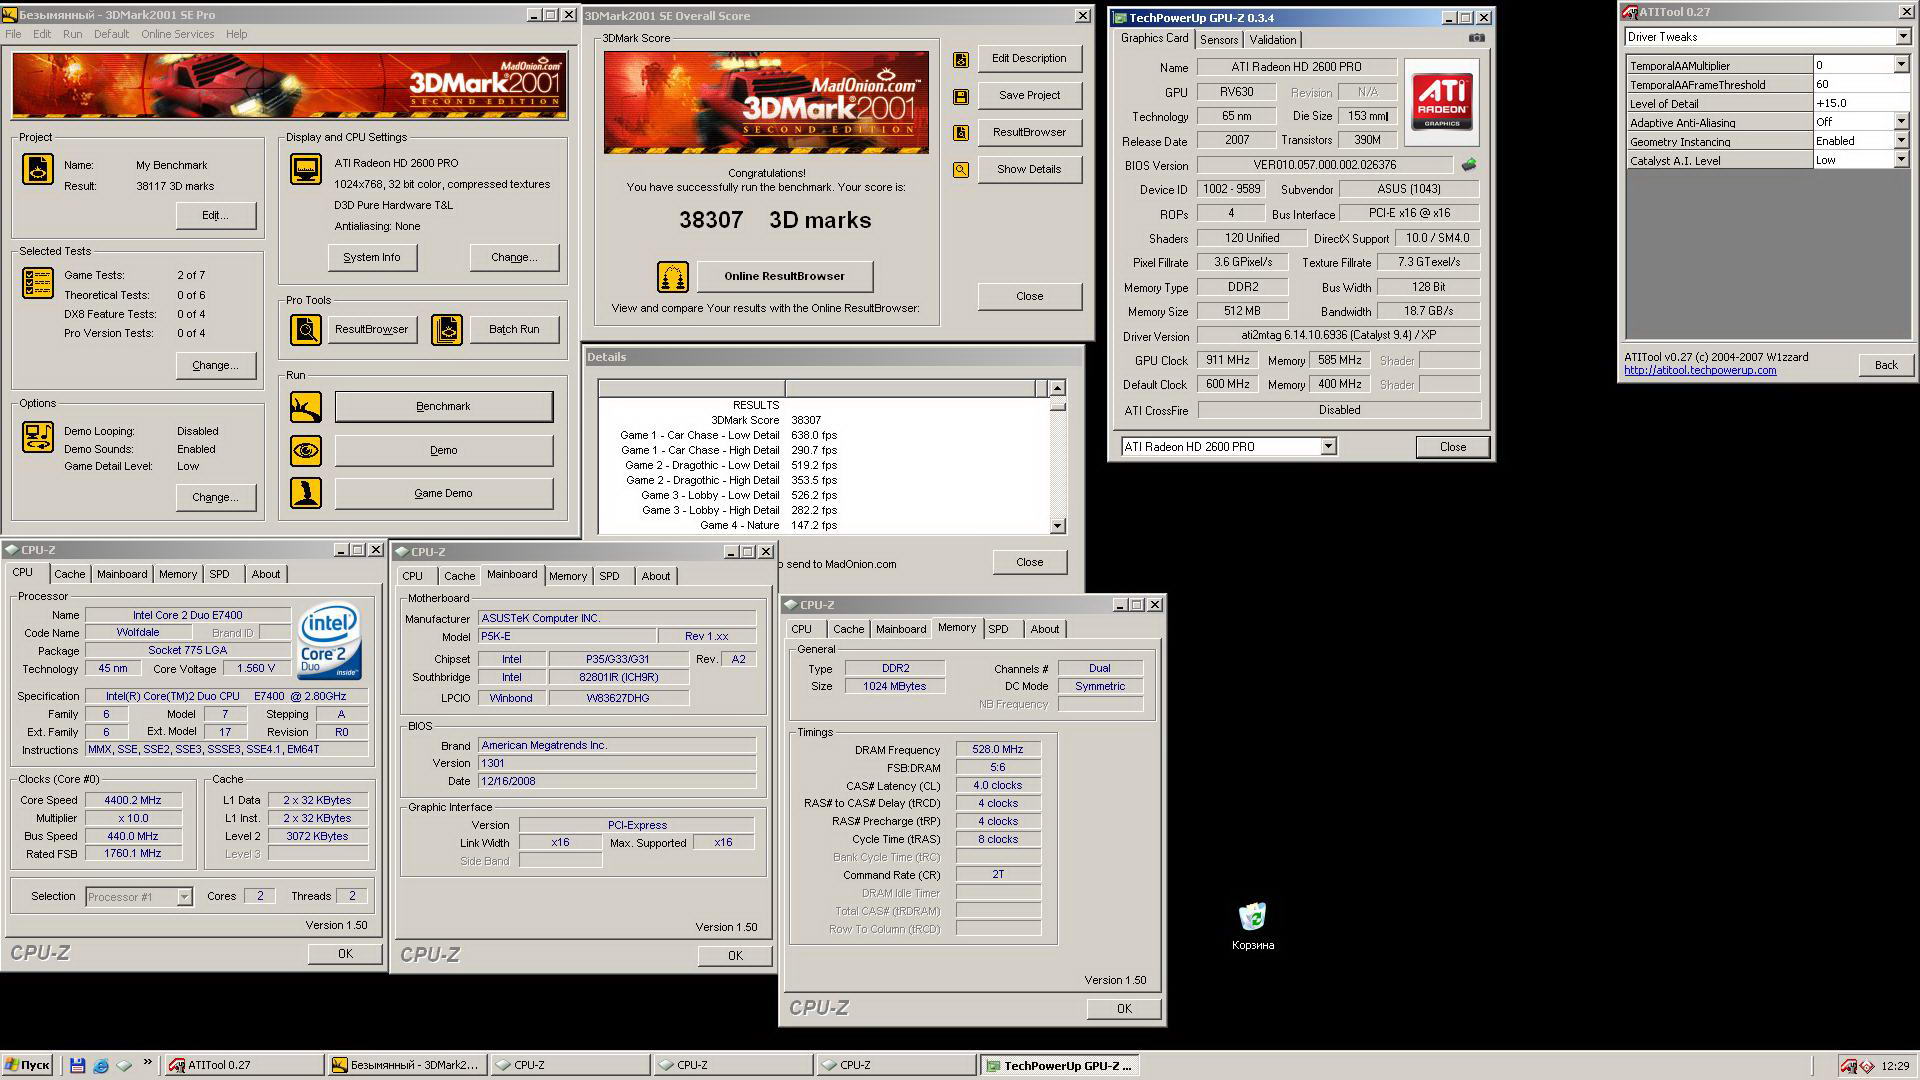
Task: Click the Game Demo button
Action: tap(443, 494)
